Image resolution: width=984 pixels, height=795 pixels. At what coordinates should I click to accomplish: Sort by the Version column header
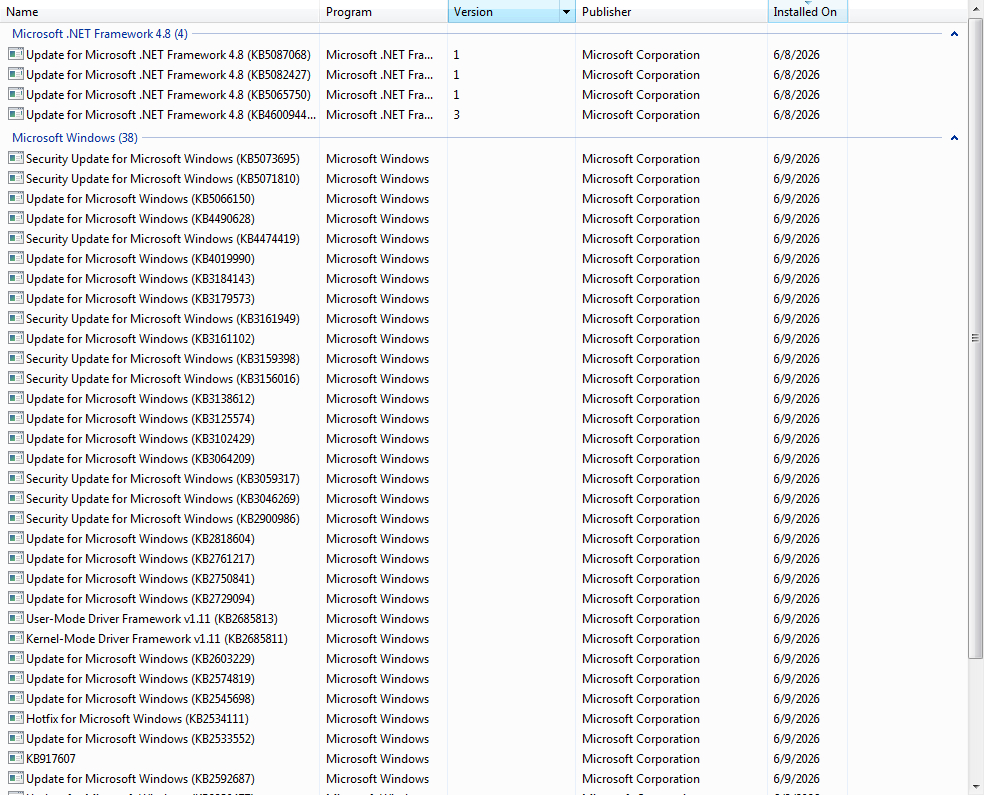(x=504, y=12)
